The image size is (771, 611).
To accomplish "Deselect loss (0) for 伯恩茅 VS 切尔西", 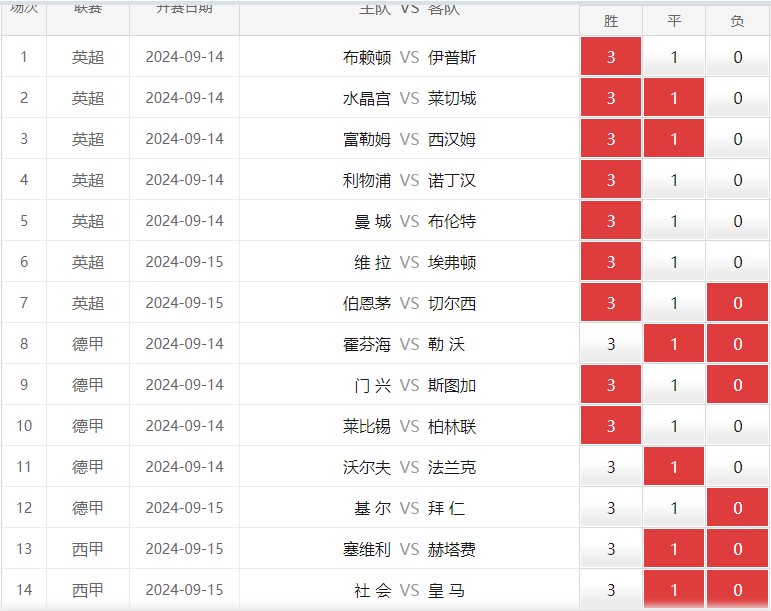I will [738, 302].
